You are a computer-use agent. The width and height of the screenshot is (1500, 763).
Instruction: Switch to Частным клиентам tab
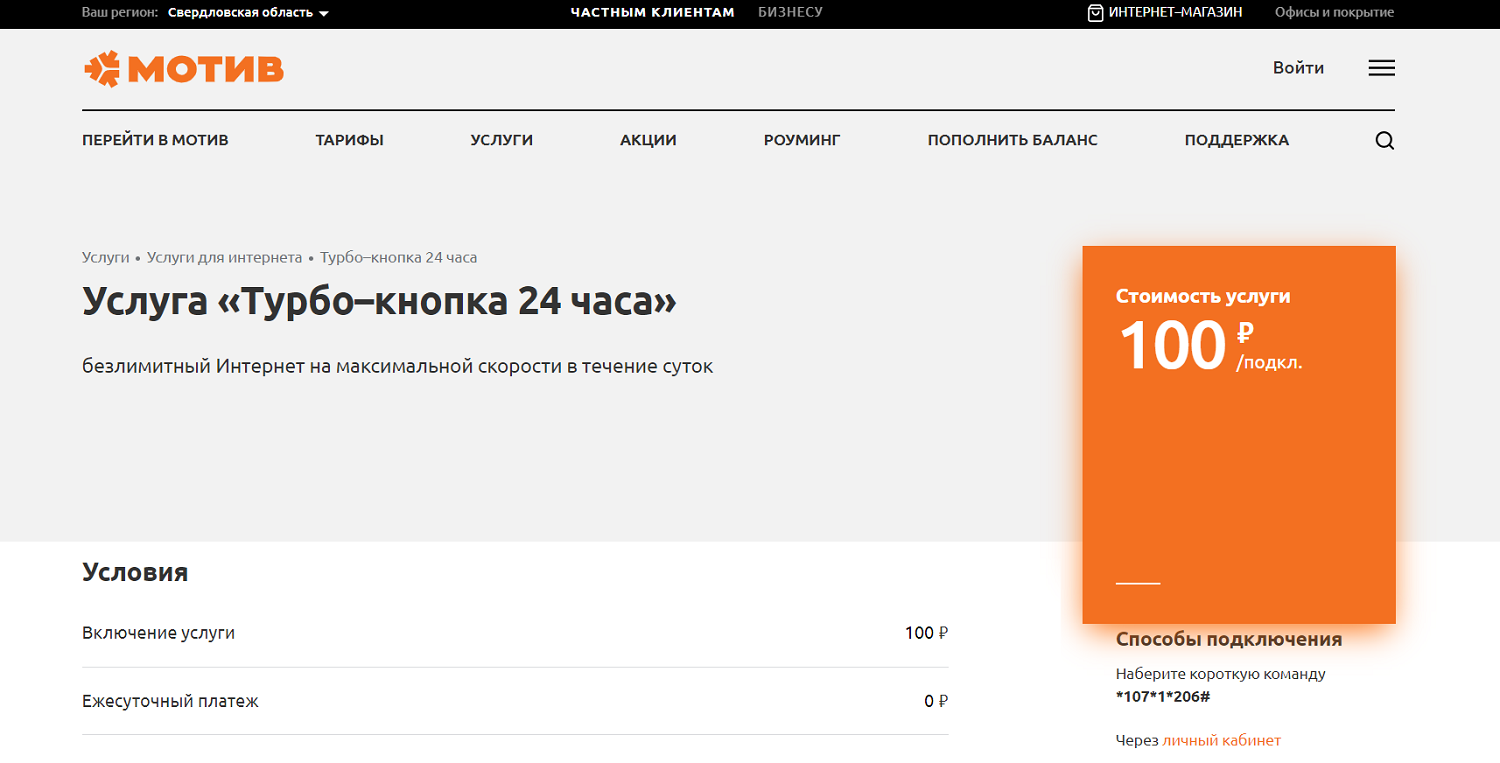(652, 13)
